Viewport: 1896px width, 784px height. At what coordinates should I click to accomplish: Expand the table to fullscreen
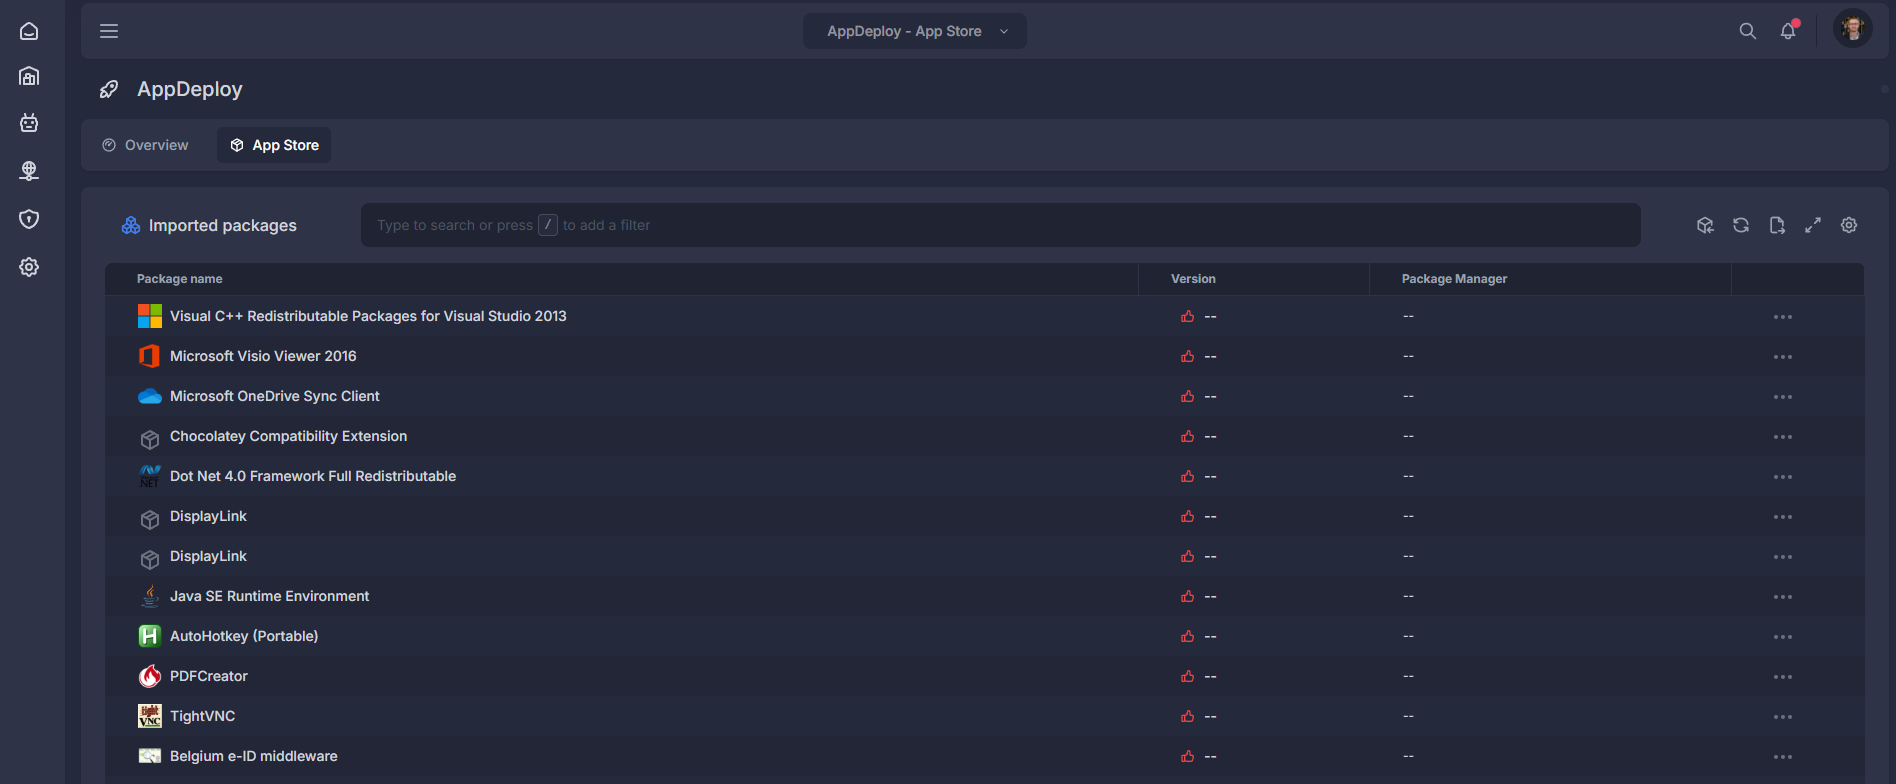click(x=1813, y=225)
